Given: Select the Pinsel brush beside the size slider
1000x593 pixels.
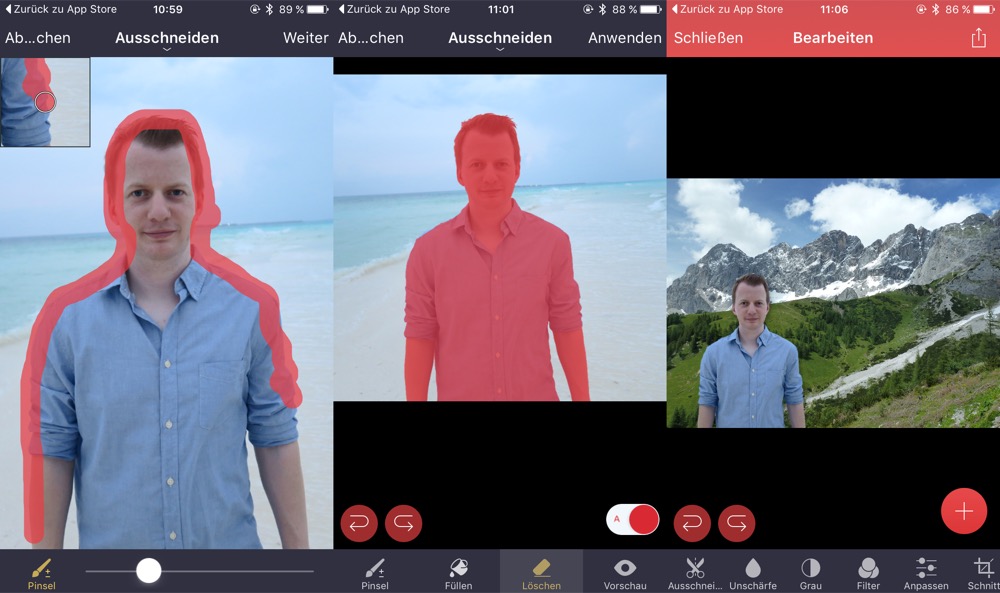Looking at the screenshot, I should pyautogui.click(x=41, y=572).
